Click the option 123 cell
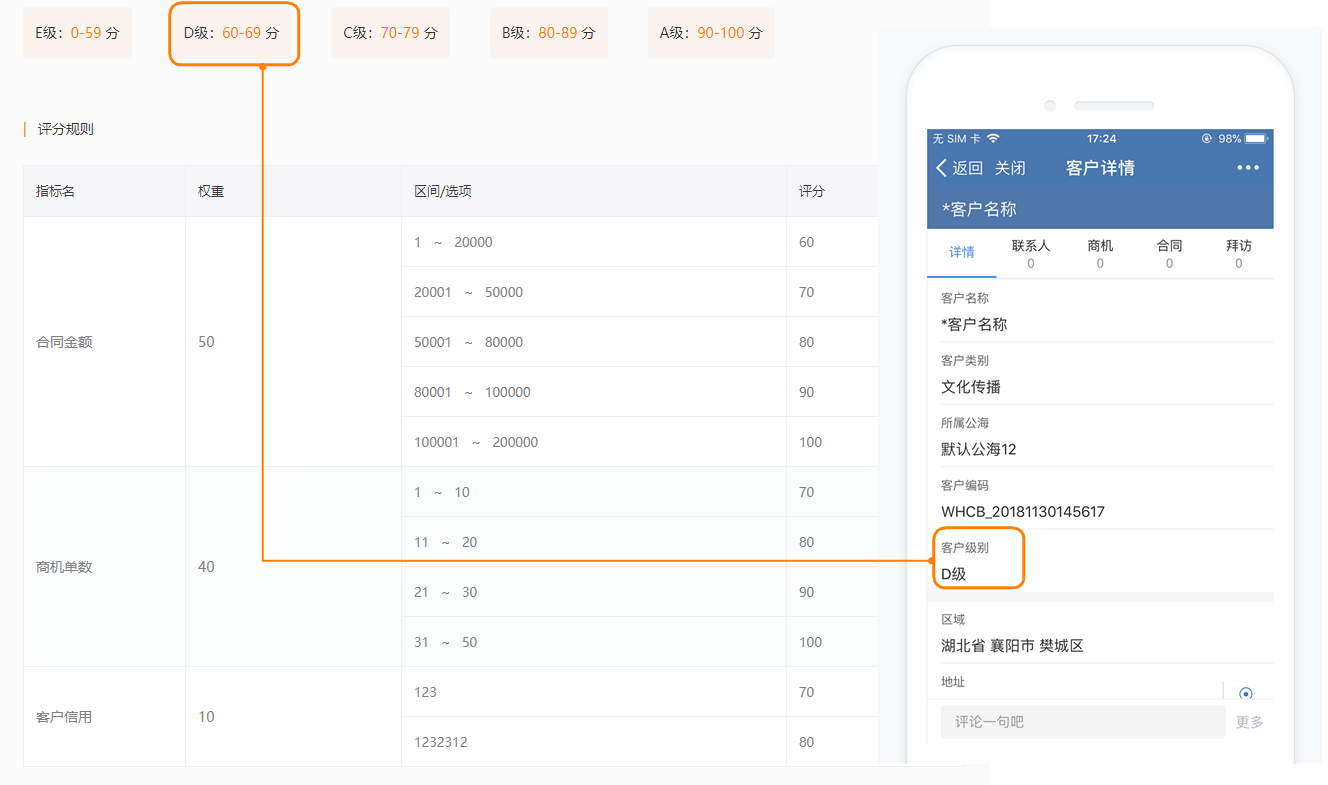 tap(594, 692)
